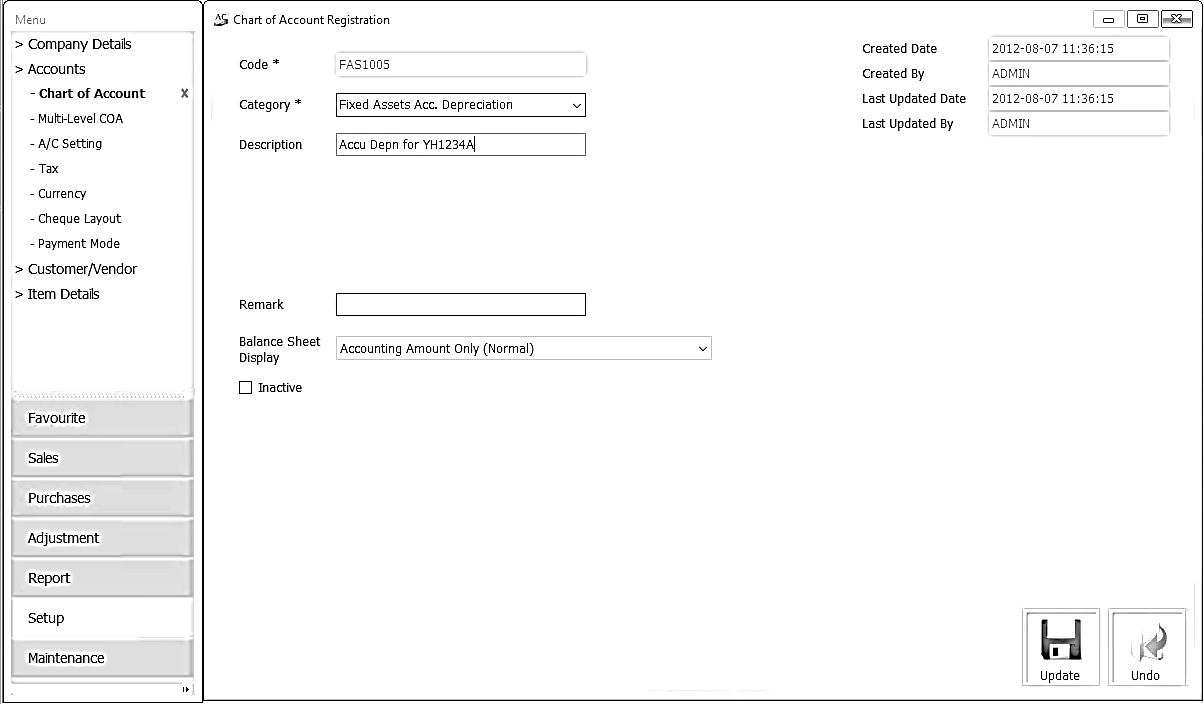Viewport: 1204px width, 704px height.
Task: Click the menu panel scroll right arrow
Action: click(x=186, y=689)
